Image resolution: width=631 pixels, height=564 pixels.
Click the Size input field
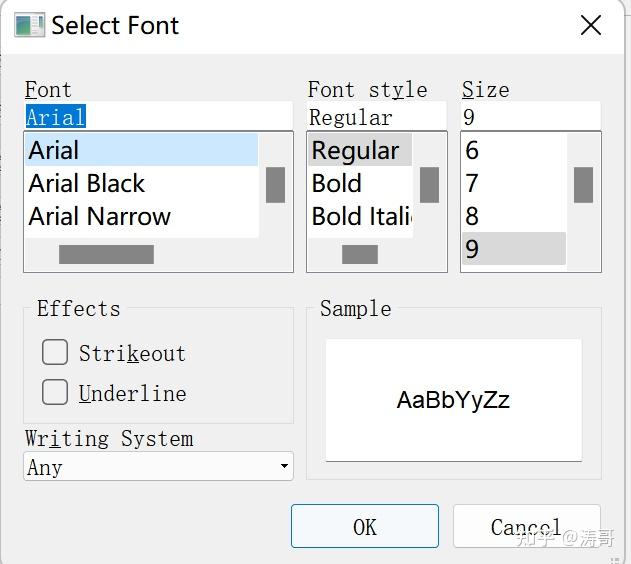pyautogui.click(x=530, y=117)
